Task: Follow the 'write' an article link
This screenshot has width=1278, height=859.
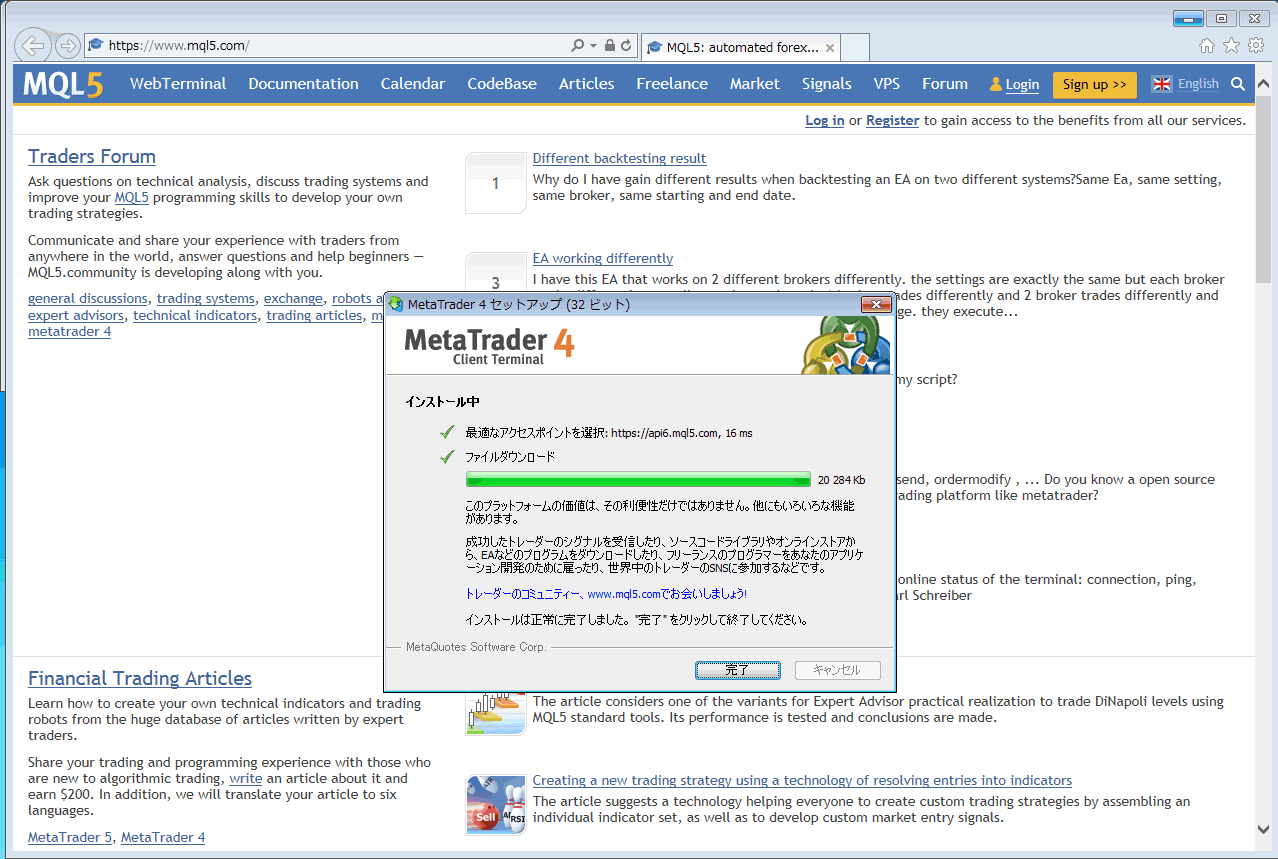Action: tap(246, 778)
